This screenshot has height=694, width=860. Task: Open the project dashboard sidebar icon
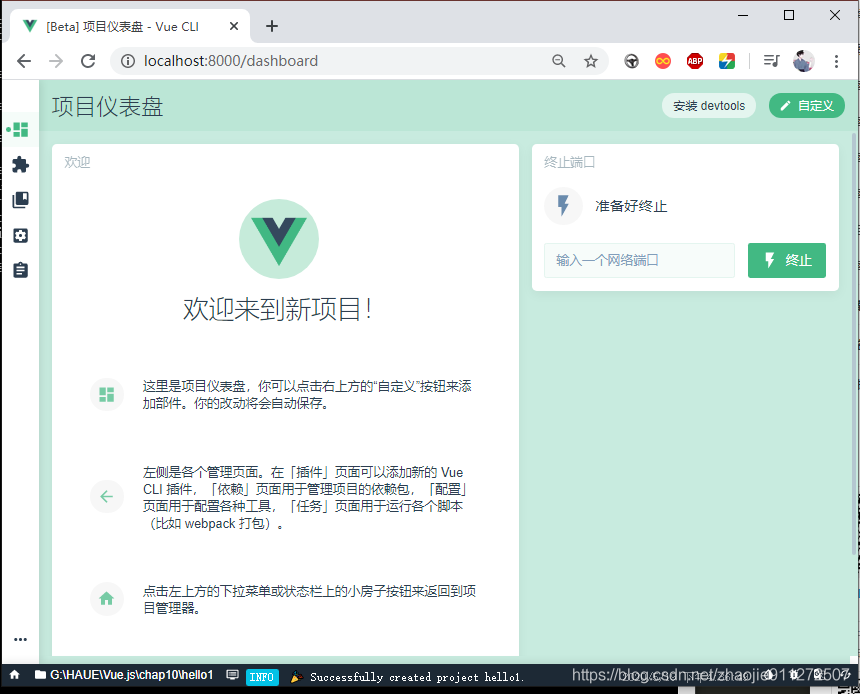click(20, 129)
